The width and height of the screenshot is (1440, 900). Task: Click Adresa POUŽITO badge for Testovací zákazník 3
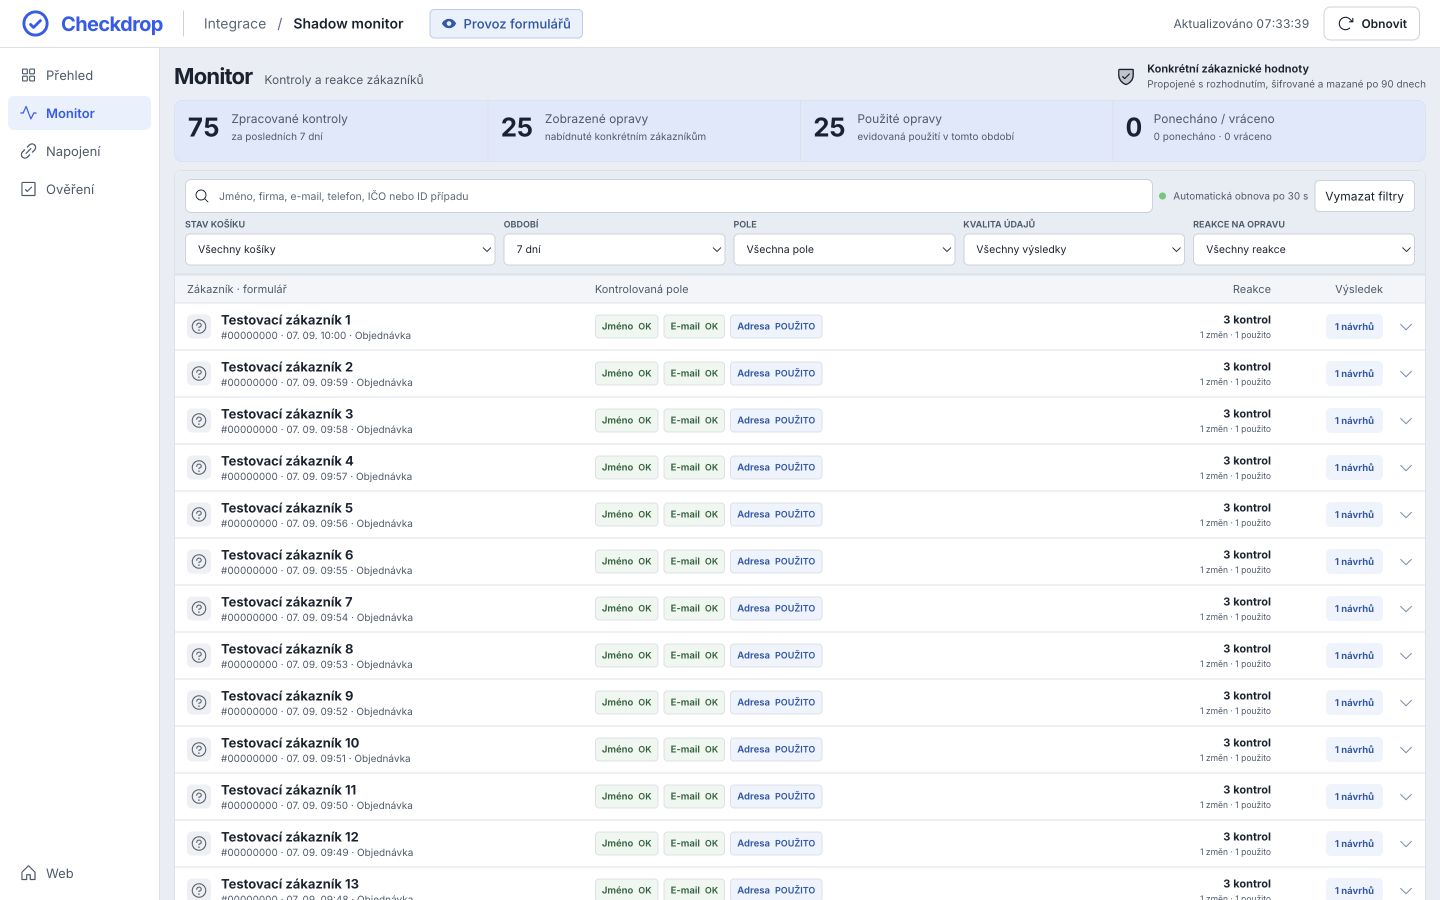pyautogui.click(x=776, y=420)
